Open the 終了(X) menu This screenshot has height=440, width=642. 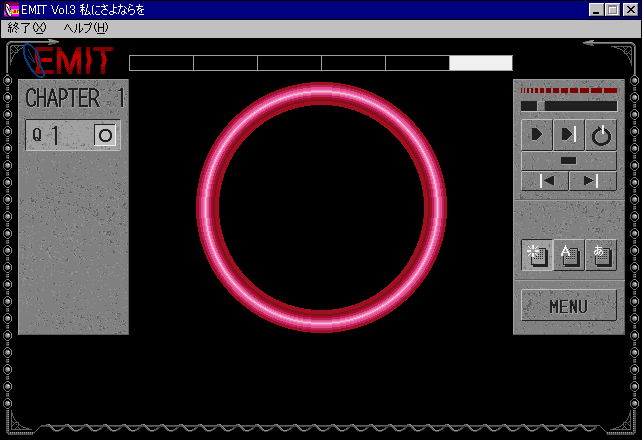(27, 28)
